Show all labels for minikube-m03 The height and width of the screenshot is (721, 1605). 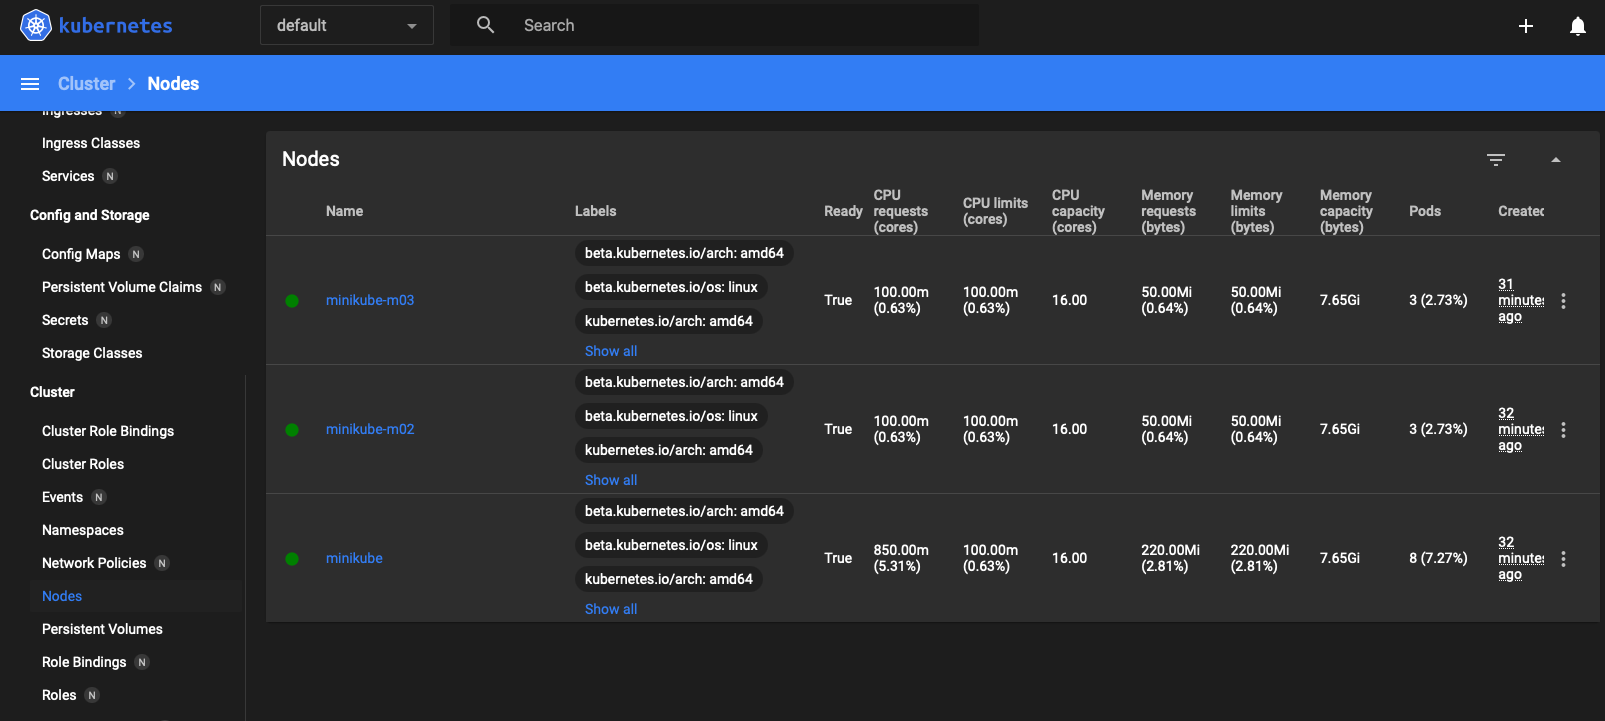[x=611, y=351]
